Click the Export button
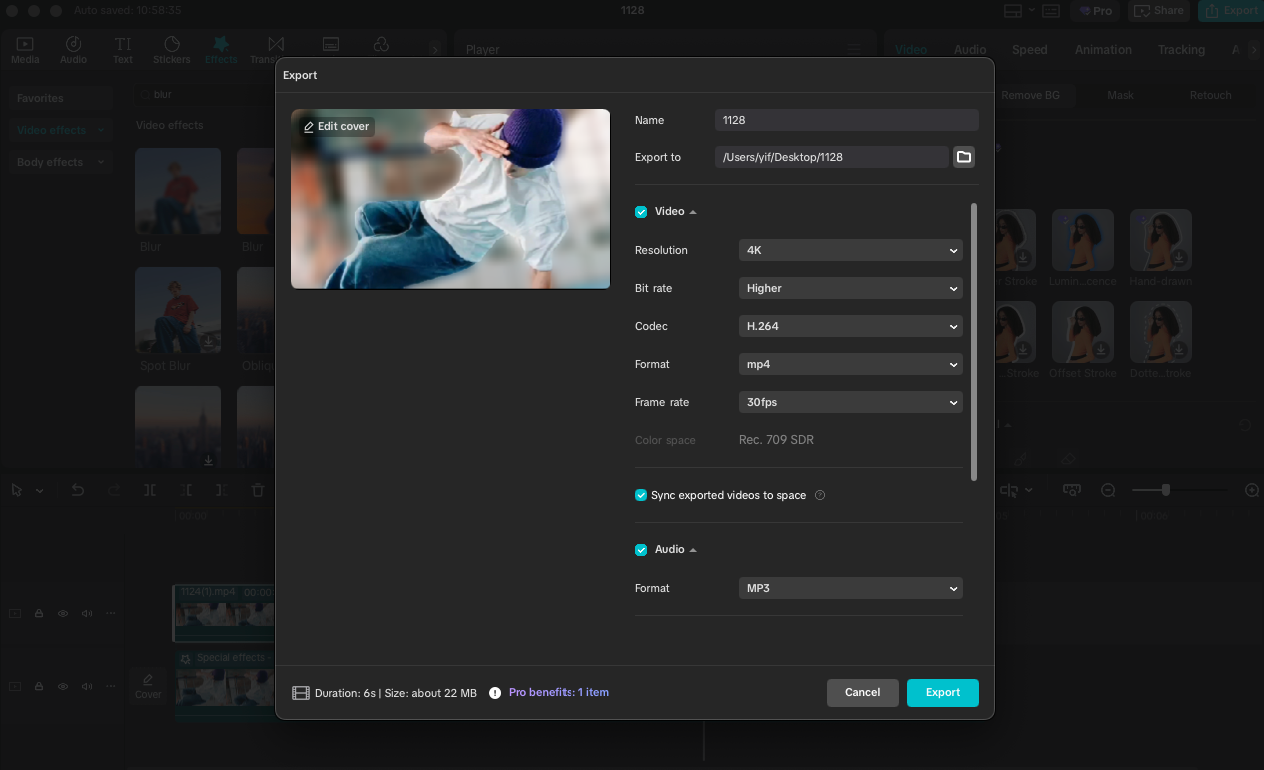The image size is (1264, 770). tap(942, 692)
